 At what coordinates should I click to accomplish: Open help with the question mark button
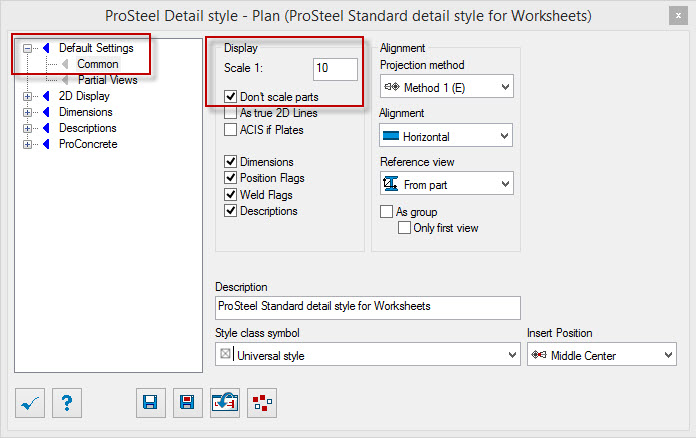point(67,403)
